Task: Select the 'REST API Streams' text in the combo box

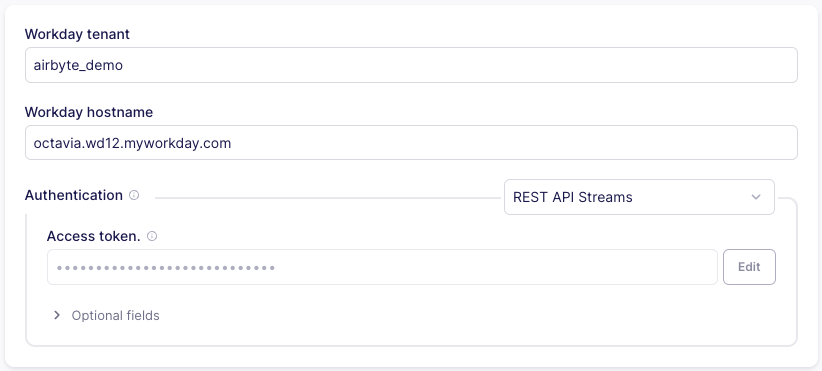Action: tap(572, 197)
